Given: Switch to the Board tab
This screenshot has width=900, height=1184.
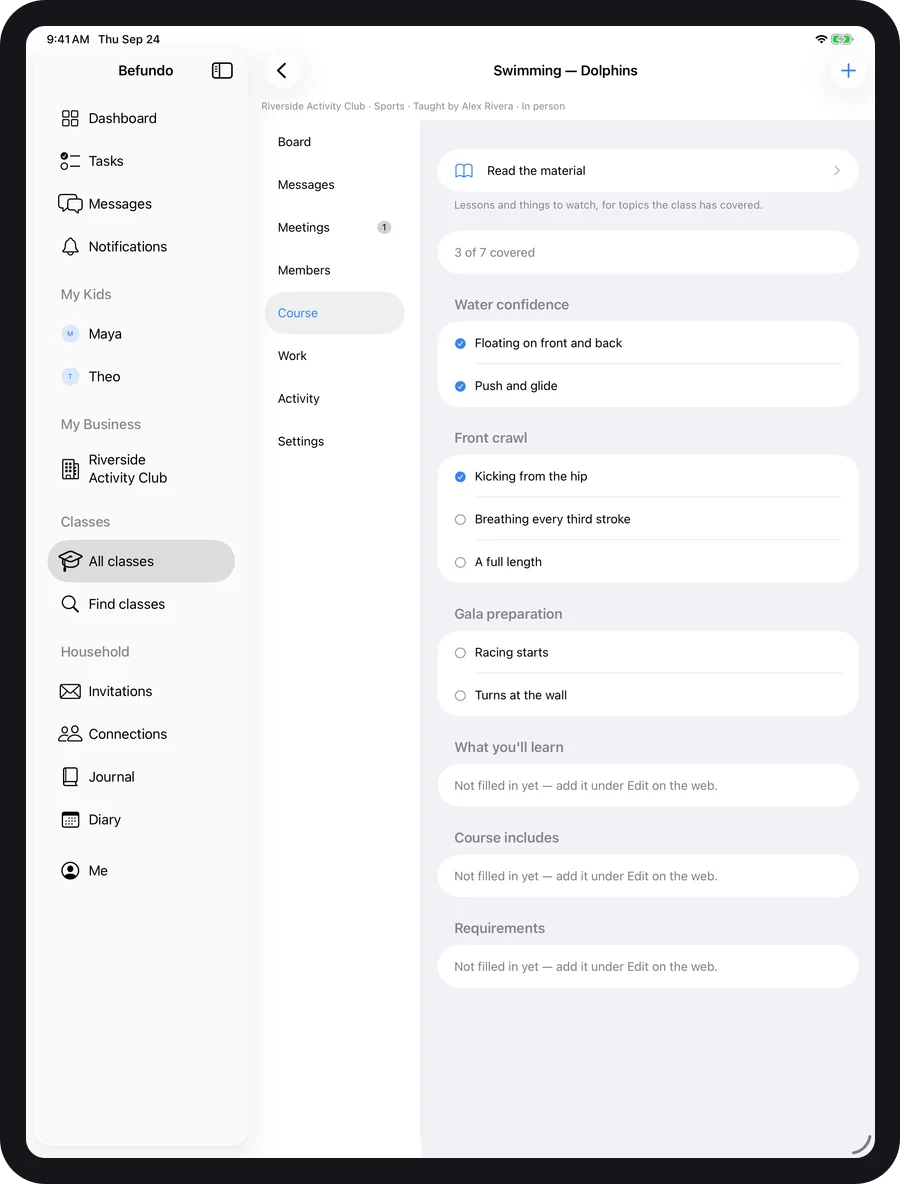Looking at the screenshot, I should coord(334,142).
